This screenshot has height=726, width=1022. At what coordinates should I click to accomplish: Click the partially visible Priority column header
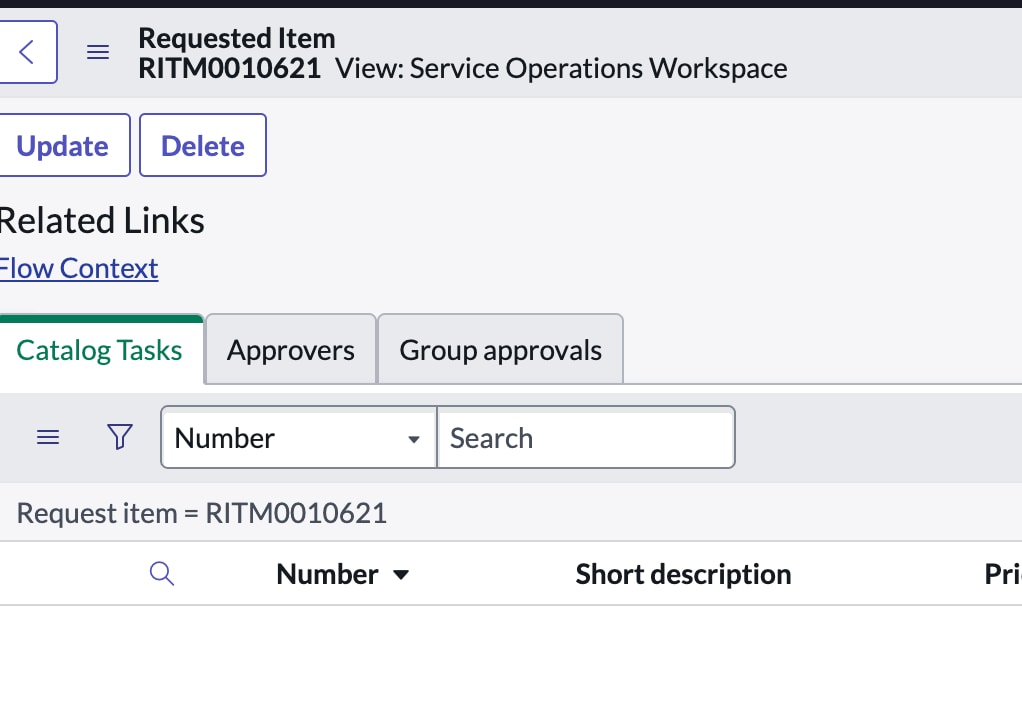[x=1002, y=574]
